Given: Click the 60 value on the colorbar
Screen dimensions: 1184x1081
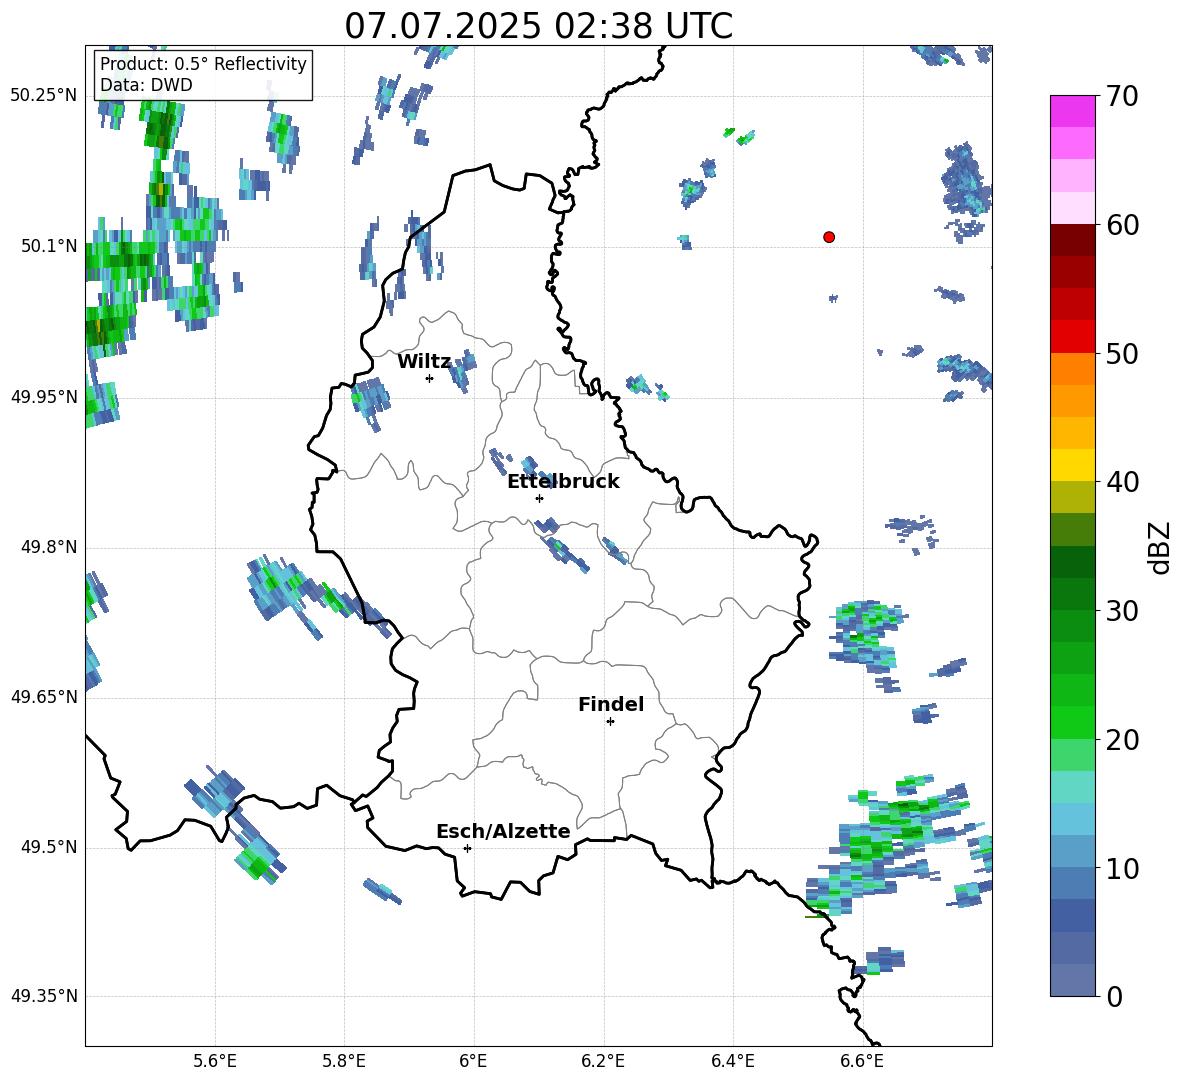Looking at the screenshot, I should pyautogui.click(x=1121, y=225).
